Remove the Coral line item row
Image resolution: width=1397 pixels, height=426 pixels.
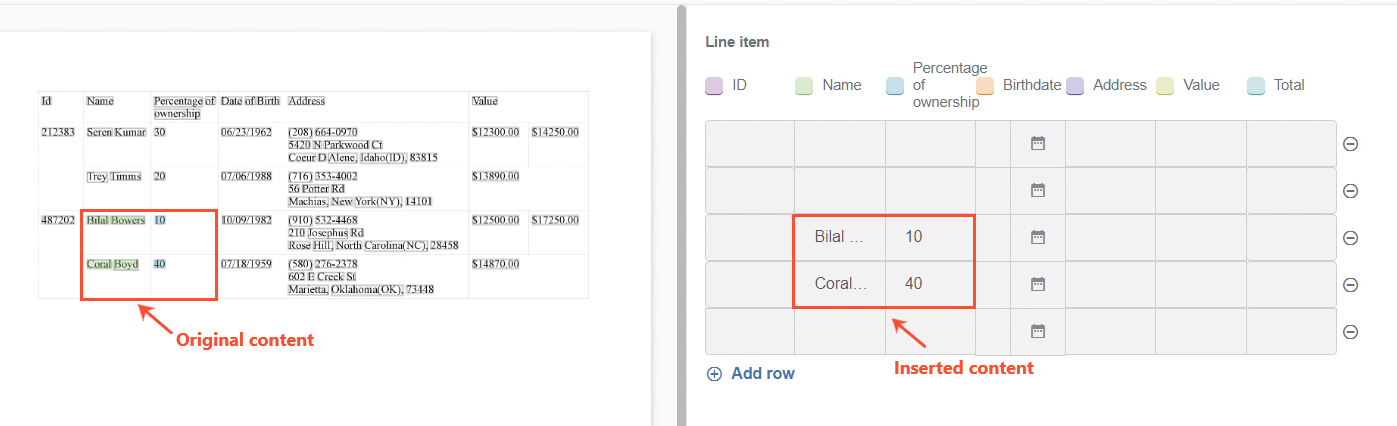[1350, 285]
